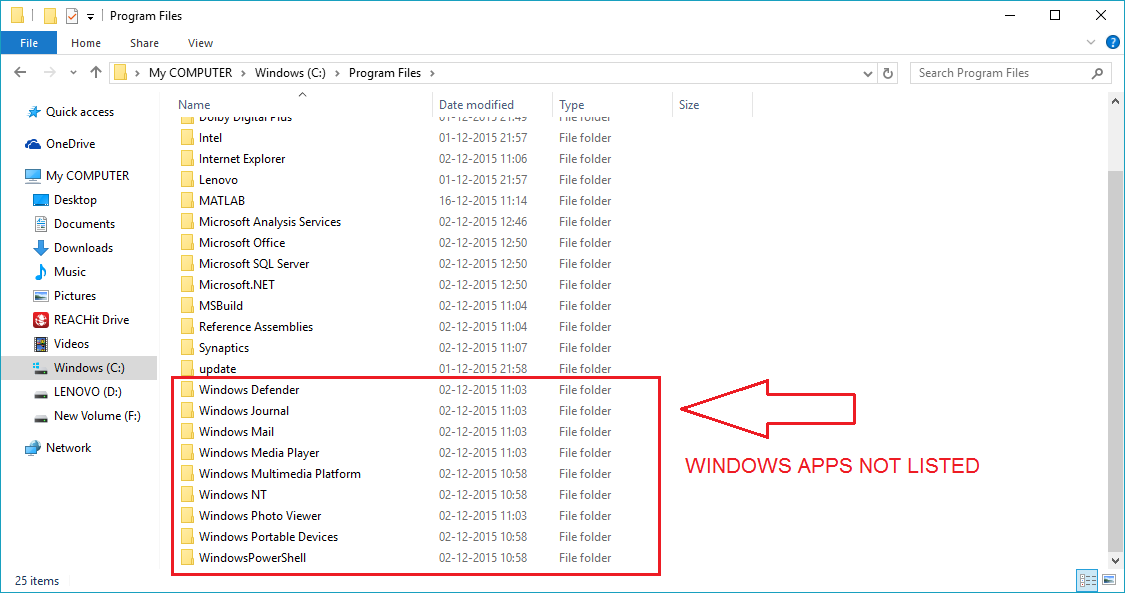Click the search magnifier in Search box
This screenshot has height=593, width=1125.
[x=1098, y=72]
